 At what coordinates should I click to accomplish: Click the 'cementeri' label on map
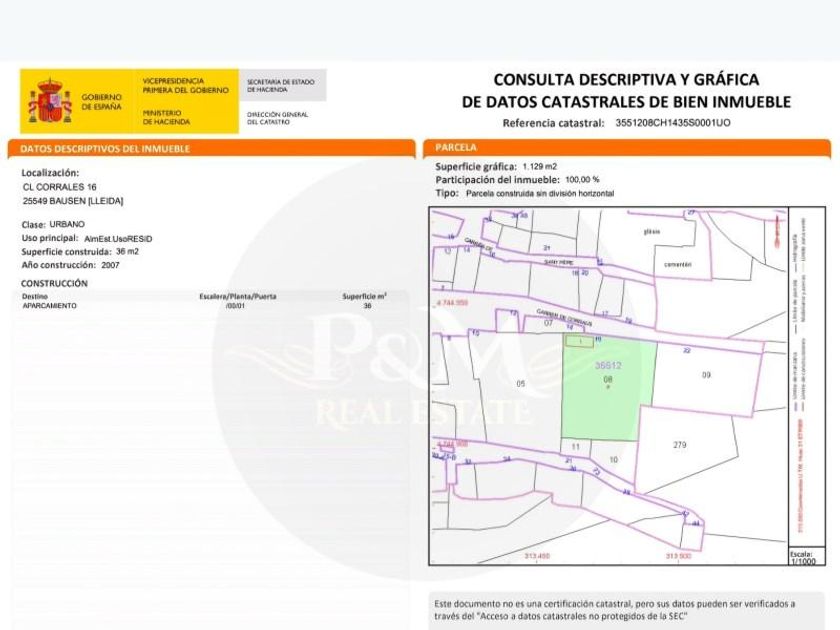pyautogui.click(x=678, y=265)
